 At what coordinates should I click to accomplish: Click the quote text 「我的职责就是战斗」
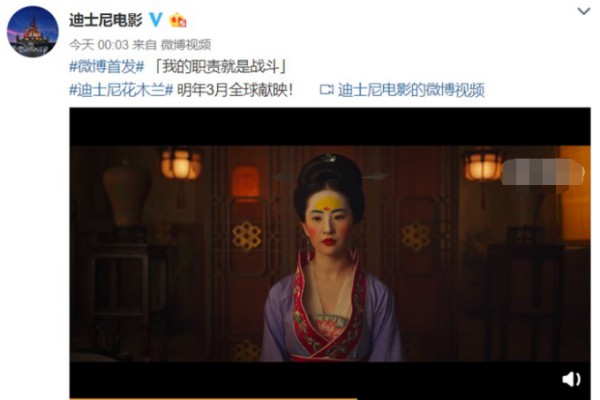220,67
